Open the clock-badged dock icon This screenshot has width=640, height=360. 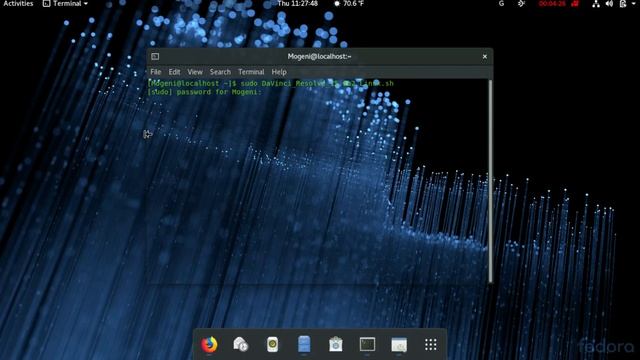[x=240, y=344]
